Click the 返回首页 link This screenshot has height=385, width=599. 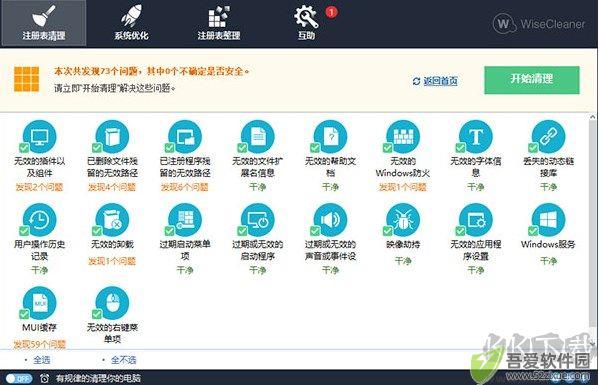440,81
